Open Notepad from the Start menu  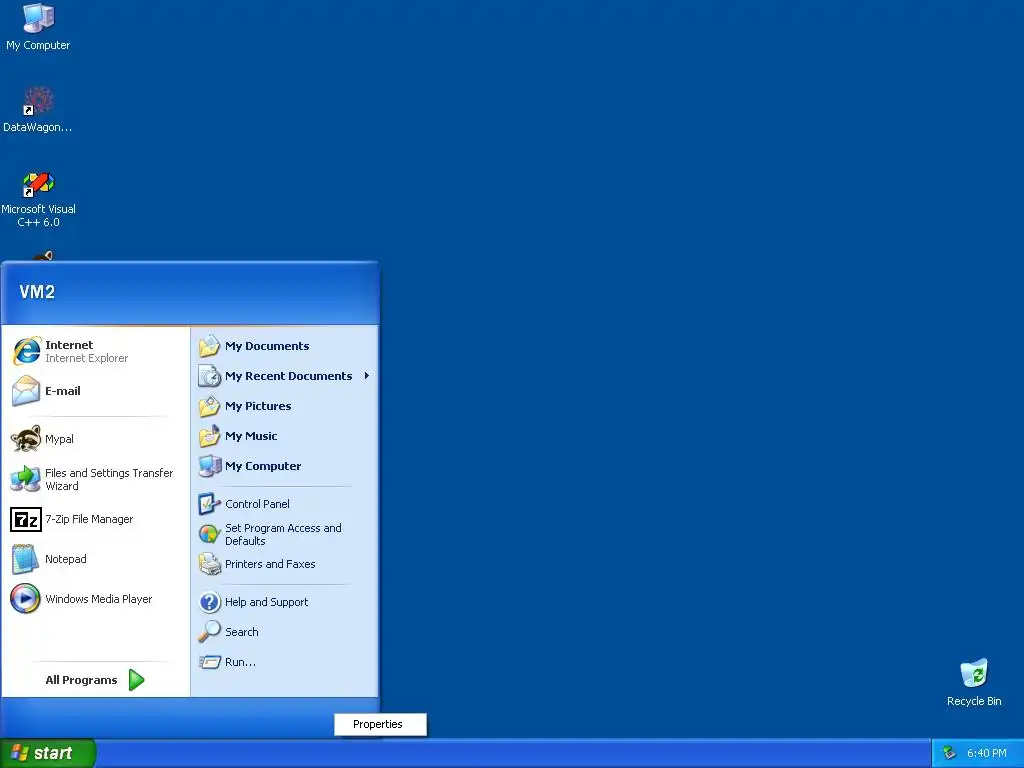pos(95,559)
